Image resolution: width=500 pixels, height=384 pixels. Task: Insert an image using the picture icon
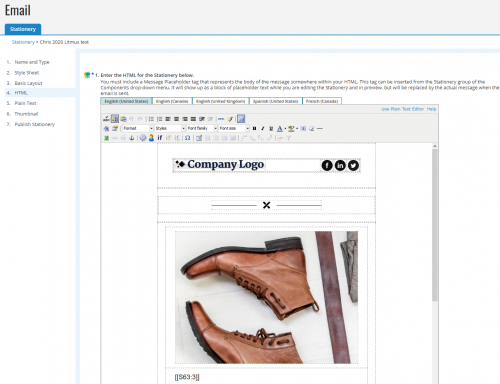click(x=106, y=138)
